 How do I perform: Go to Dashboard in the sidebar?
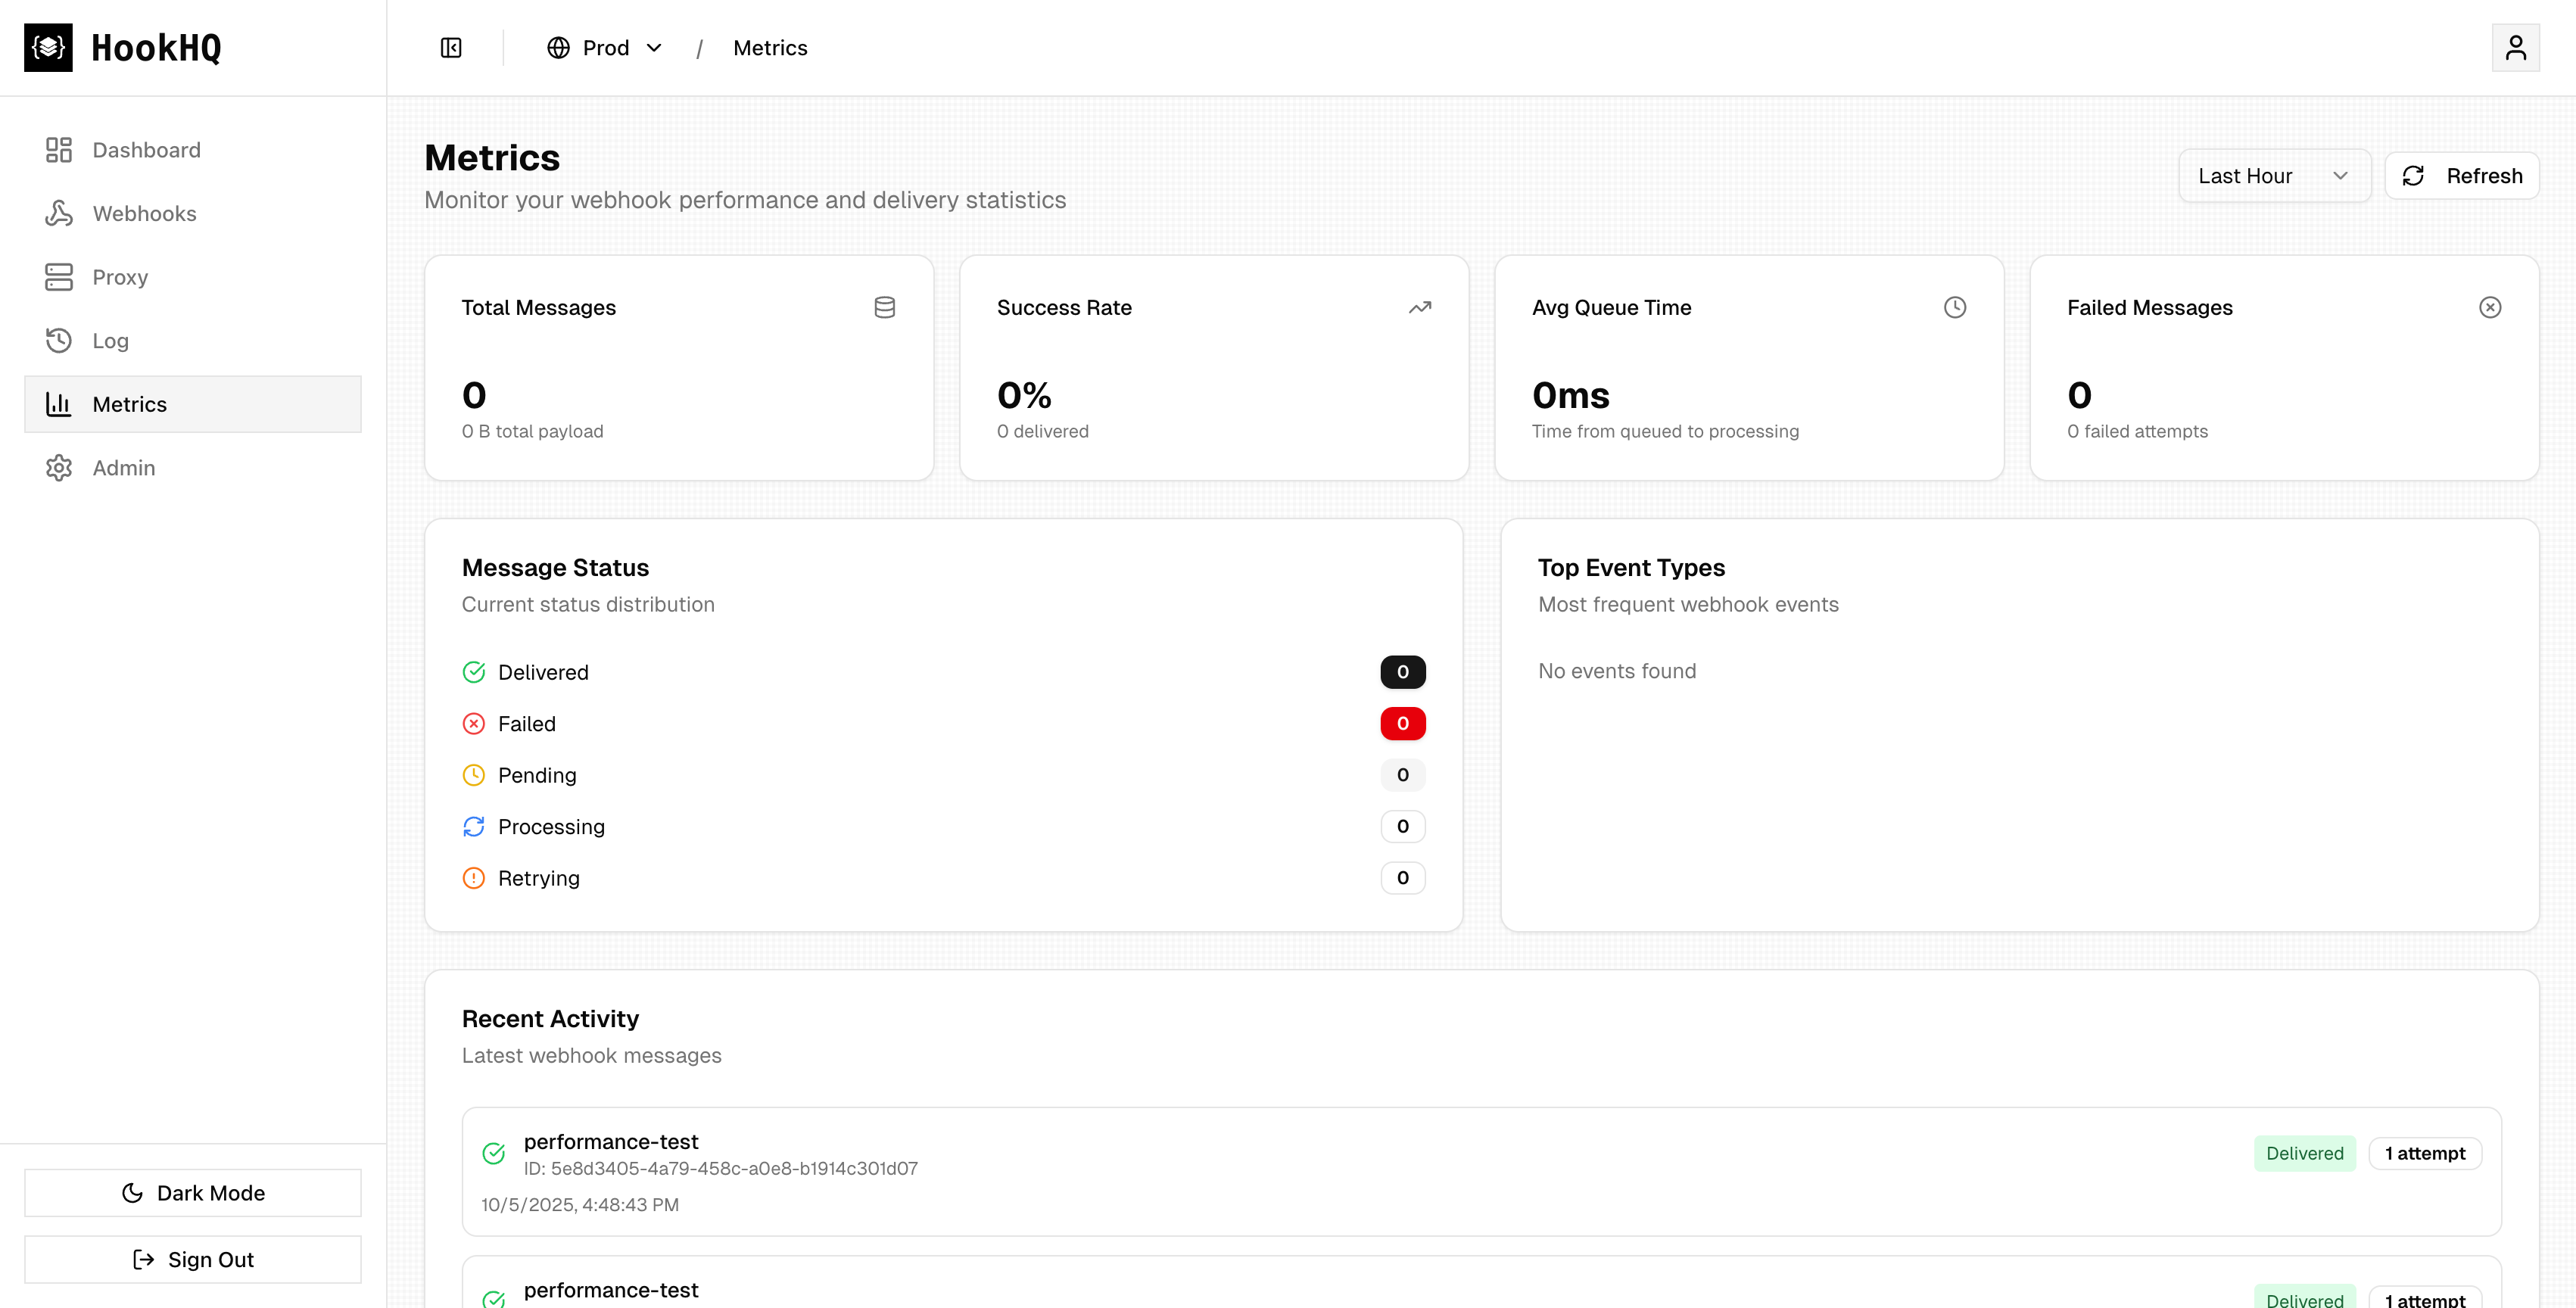coord(193,150)
